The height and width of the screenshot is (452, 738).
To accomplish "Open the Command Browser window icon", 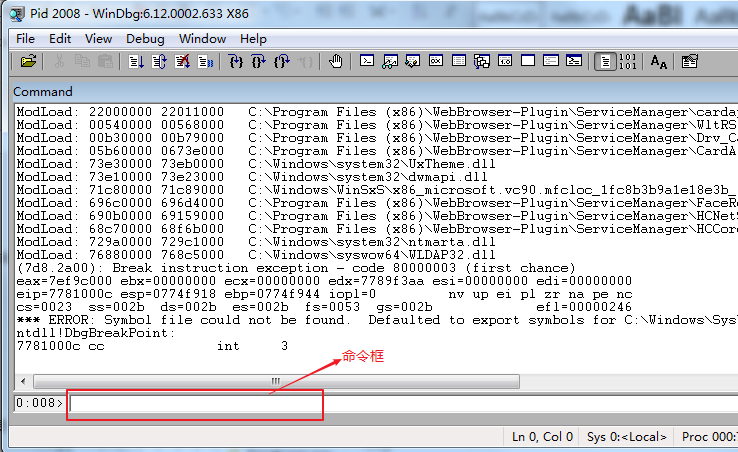I will click(574, 61).
